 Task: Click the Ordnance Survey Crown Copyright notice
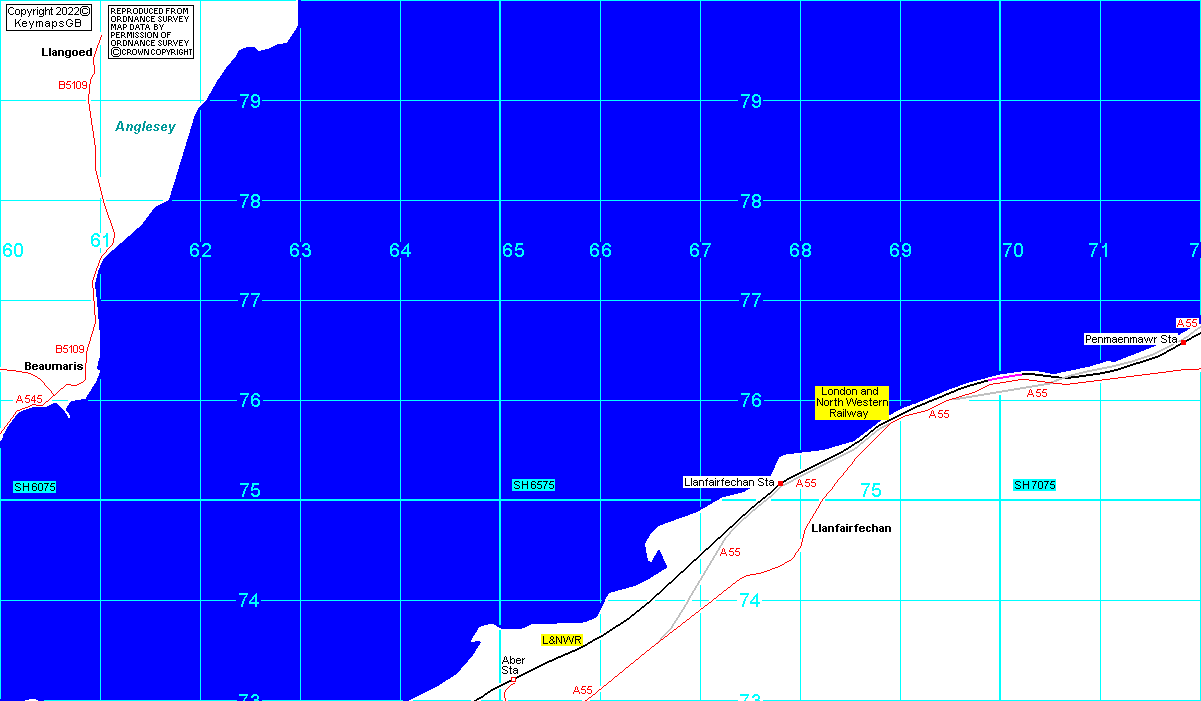pos(150,31)
